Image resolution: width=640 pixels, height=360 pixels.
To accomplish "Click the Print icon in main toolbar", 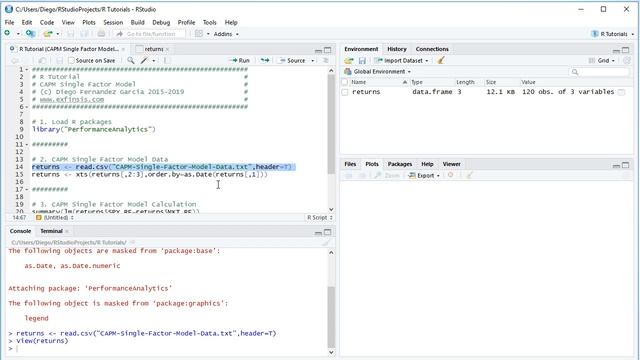I will 101,34.
